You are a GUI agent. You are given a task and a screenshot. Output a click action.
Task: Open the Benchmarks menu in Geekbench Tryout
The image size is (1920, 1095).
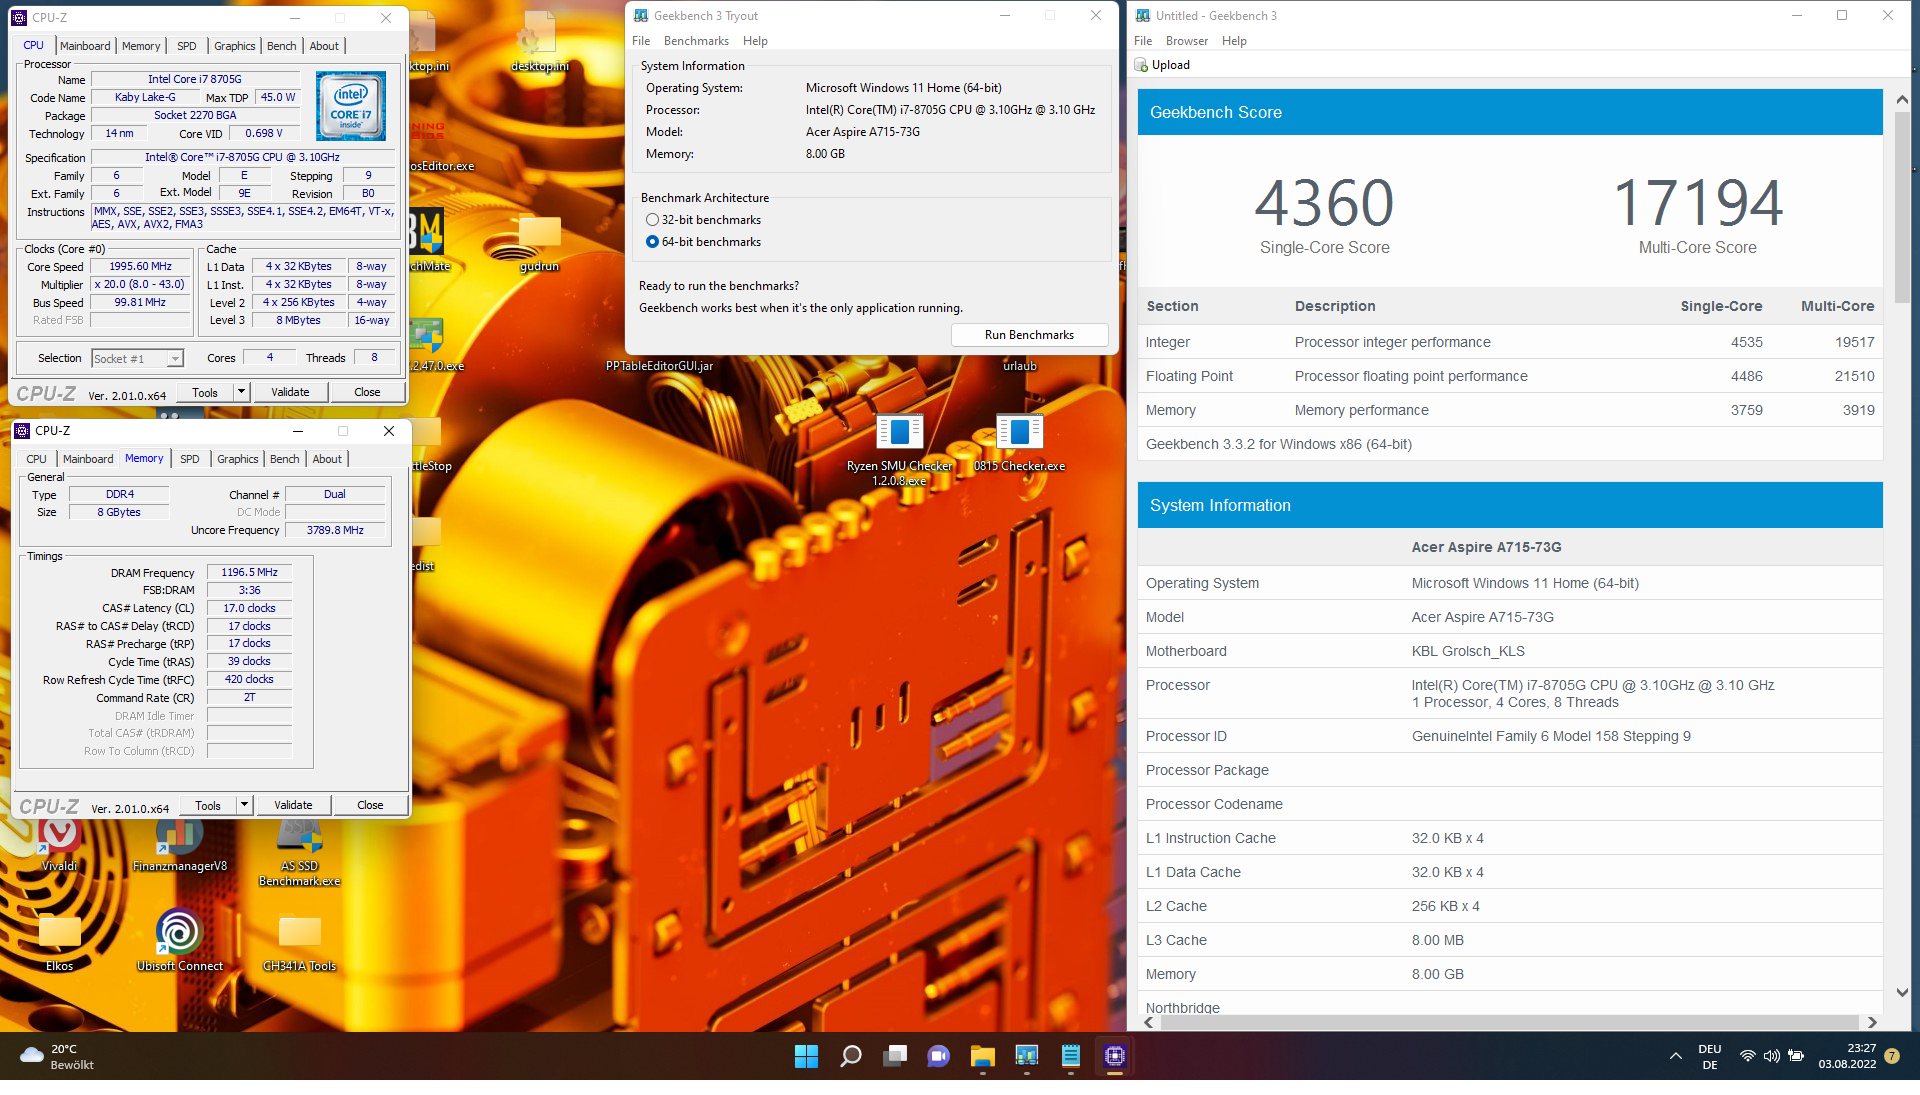click(696, 41)
